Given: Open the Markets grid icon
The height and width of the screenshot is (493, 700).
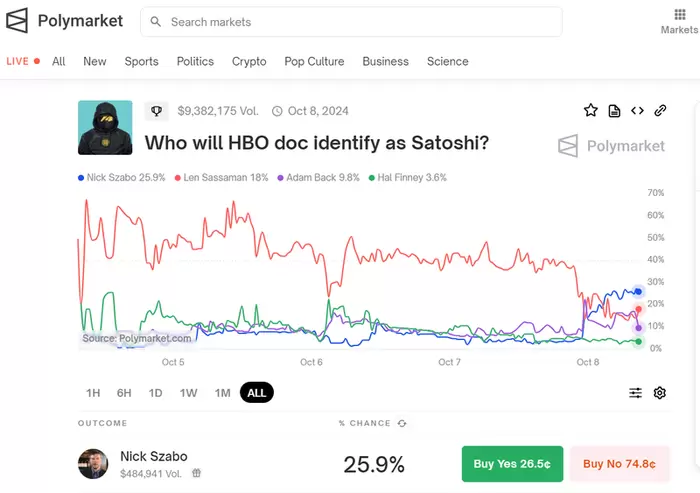Looking at the screenshot, I should [680, 15].
